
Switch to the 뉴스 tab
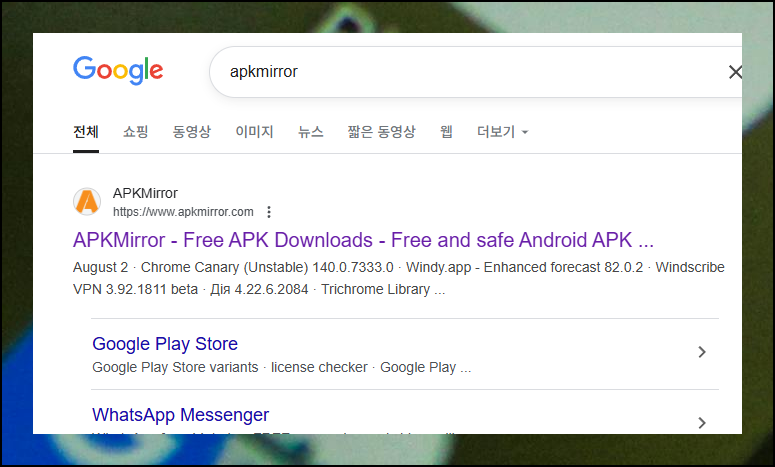(310, 132)
